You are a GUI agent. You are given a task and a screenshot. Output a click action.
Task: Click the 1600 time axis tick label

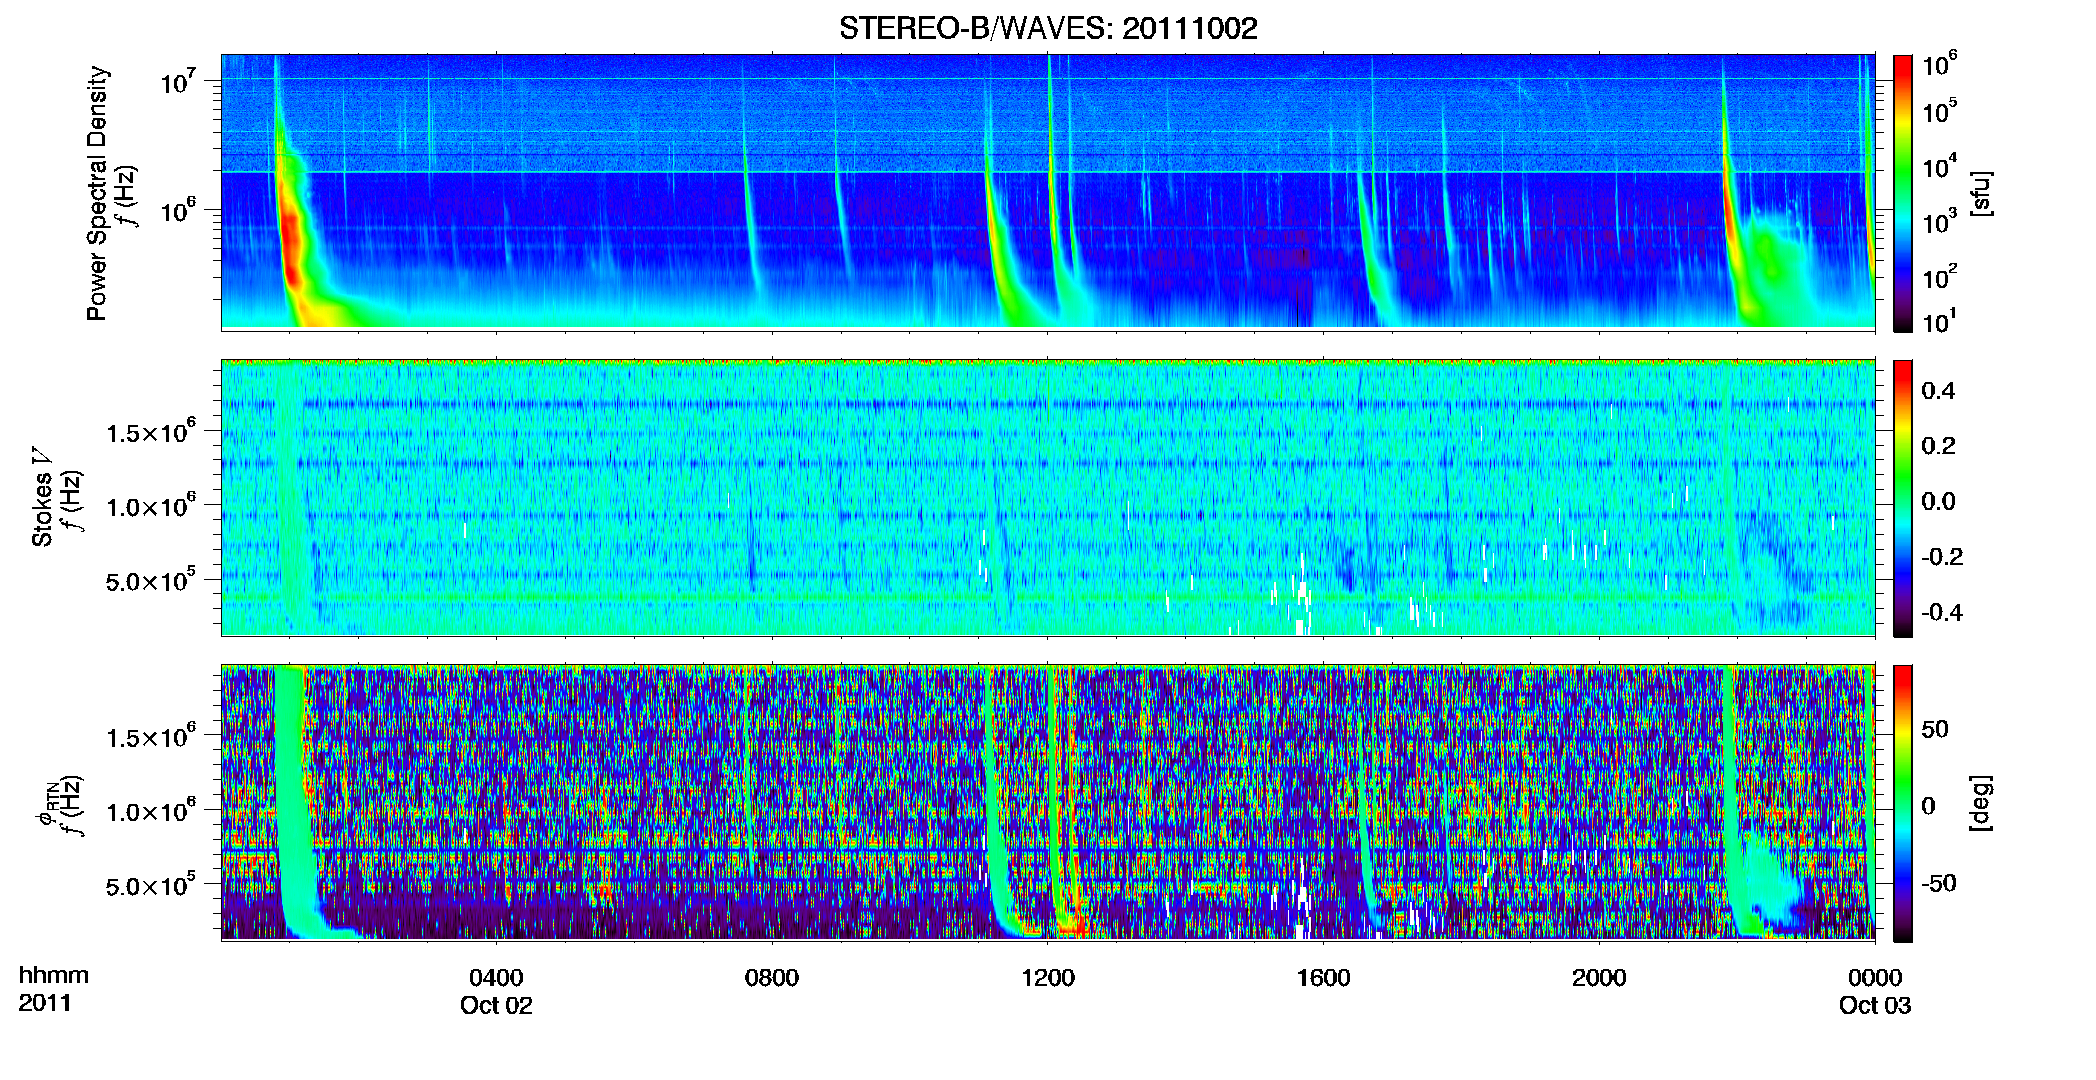click(x=1324, y=977)
